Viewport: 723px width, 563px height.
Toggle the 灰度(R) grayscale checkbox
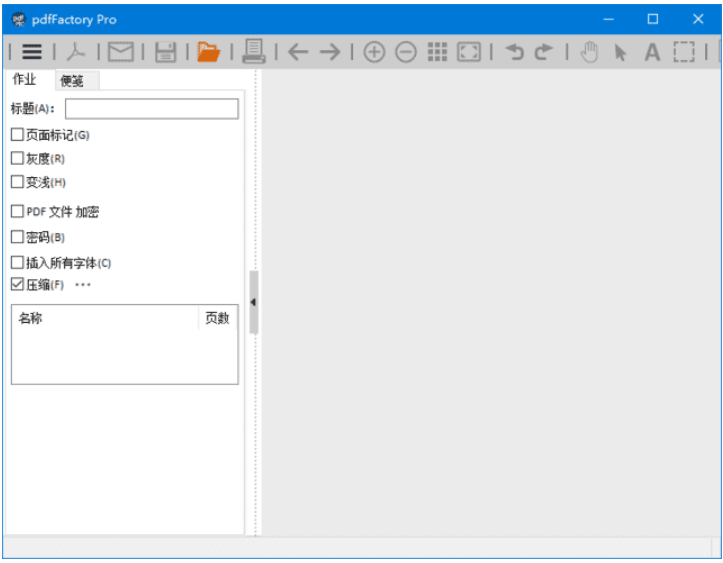17,158
